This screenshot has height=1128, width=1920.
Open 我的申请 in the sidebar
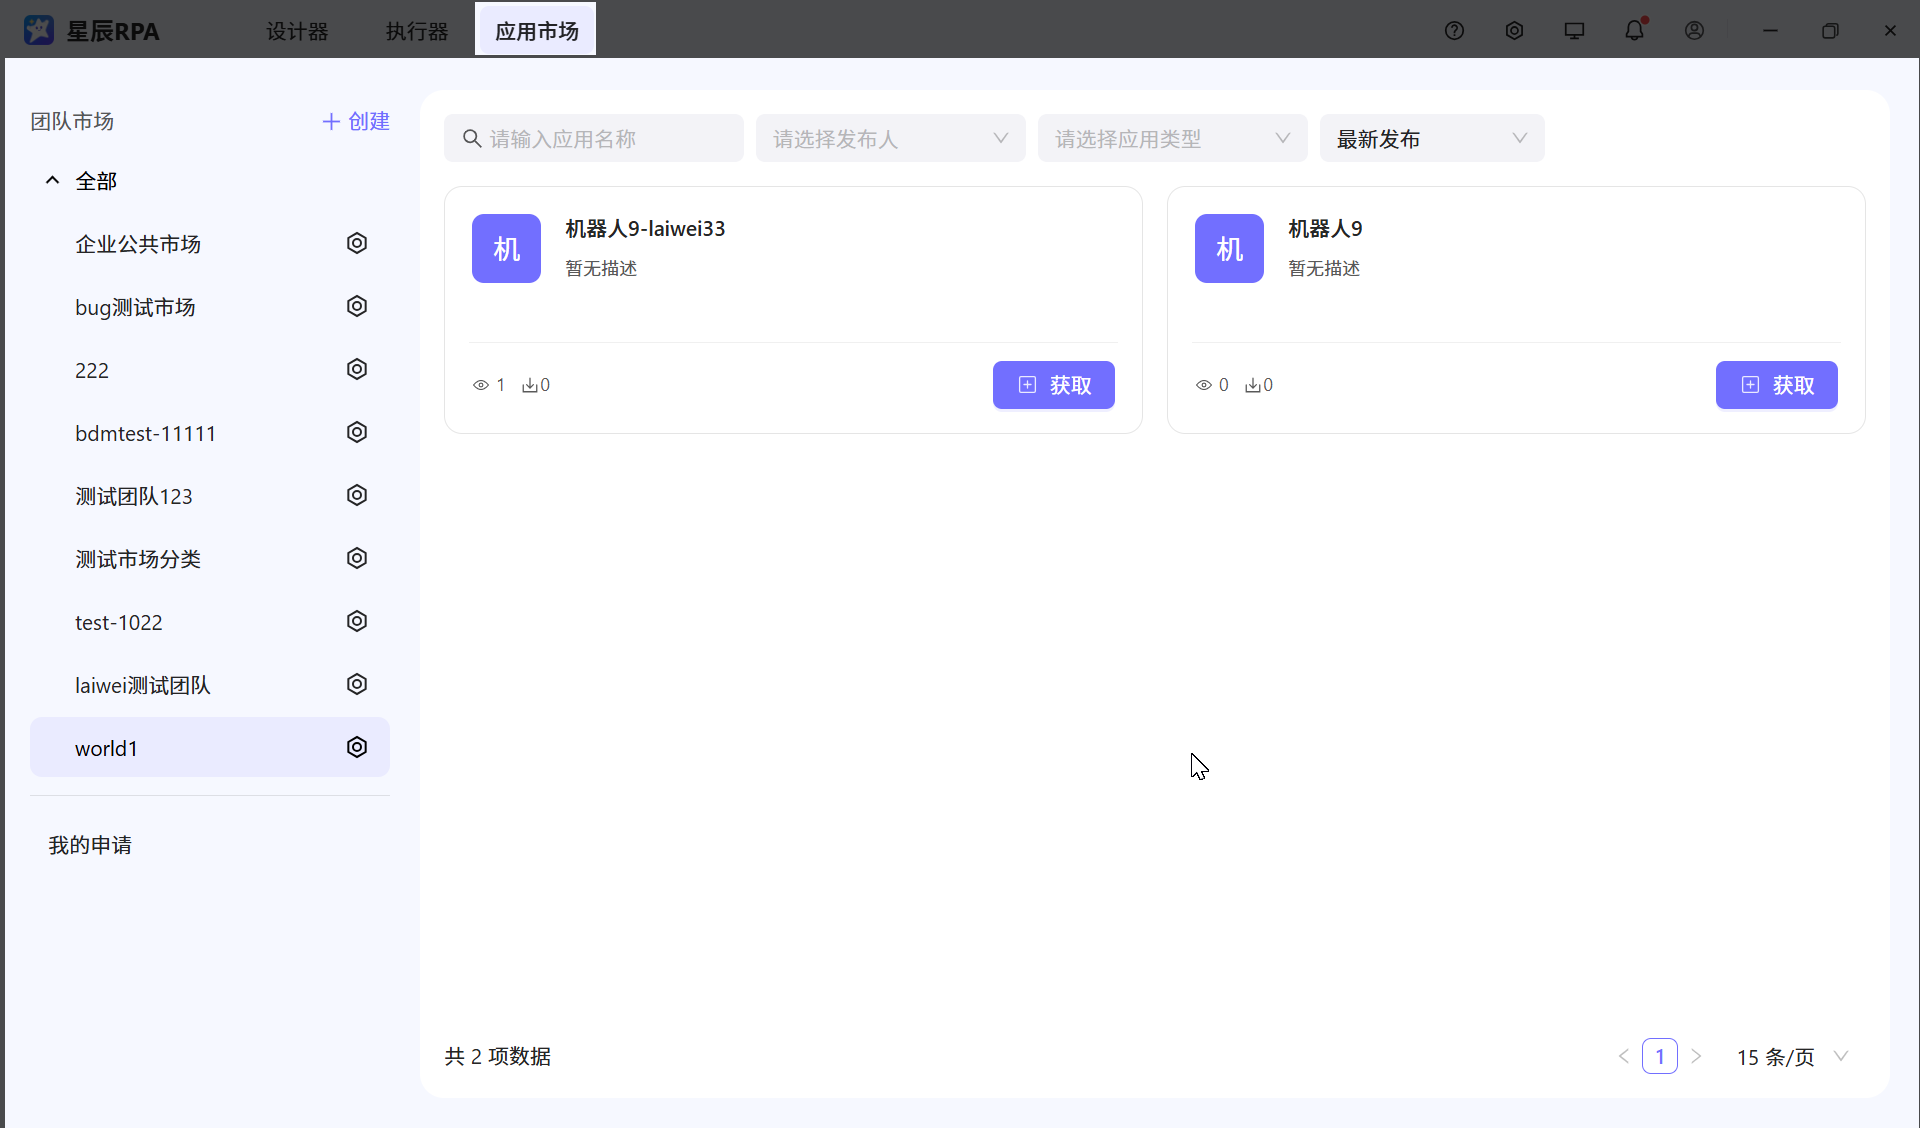pos(91,845)
